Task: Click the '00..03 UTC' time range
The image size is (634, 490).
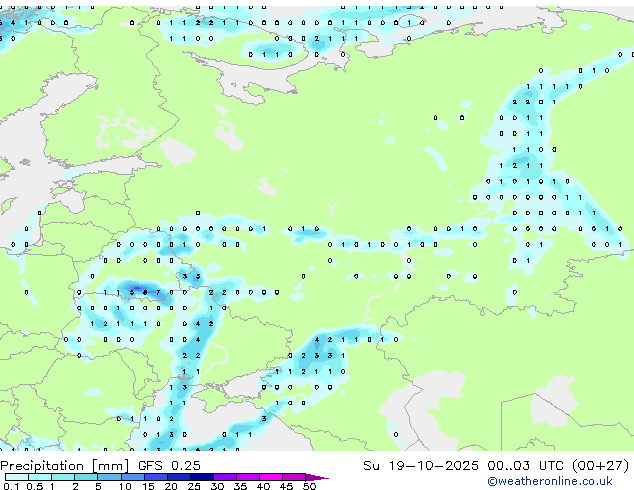Action: pos(525,466)
